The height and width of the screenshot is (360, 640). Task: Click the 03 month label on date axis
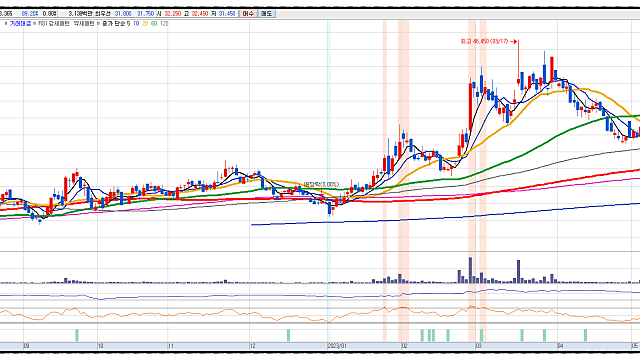pyautogui.click(x=479, y=346)
